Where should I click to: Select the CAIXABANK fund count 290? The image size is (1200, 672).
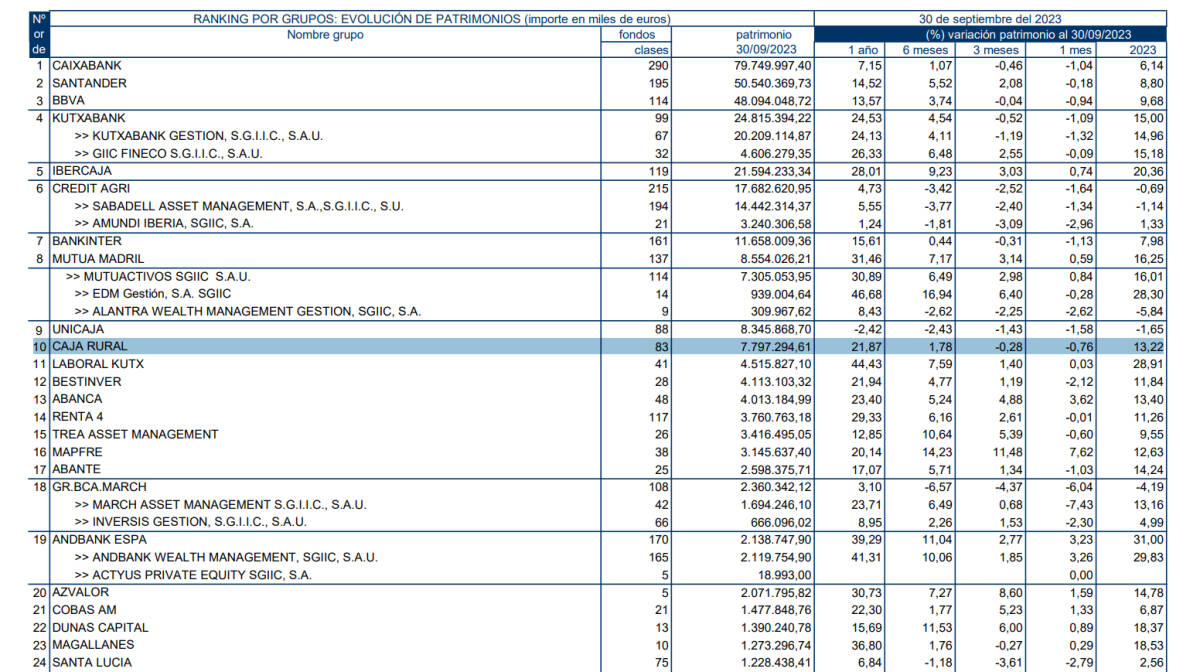pos(658,66)
